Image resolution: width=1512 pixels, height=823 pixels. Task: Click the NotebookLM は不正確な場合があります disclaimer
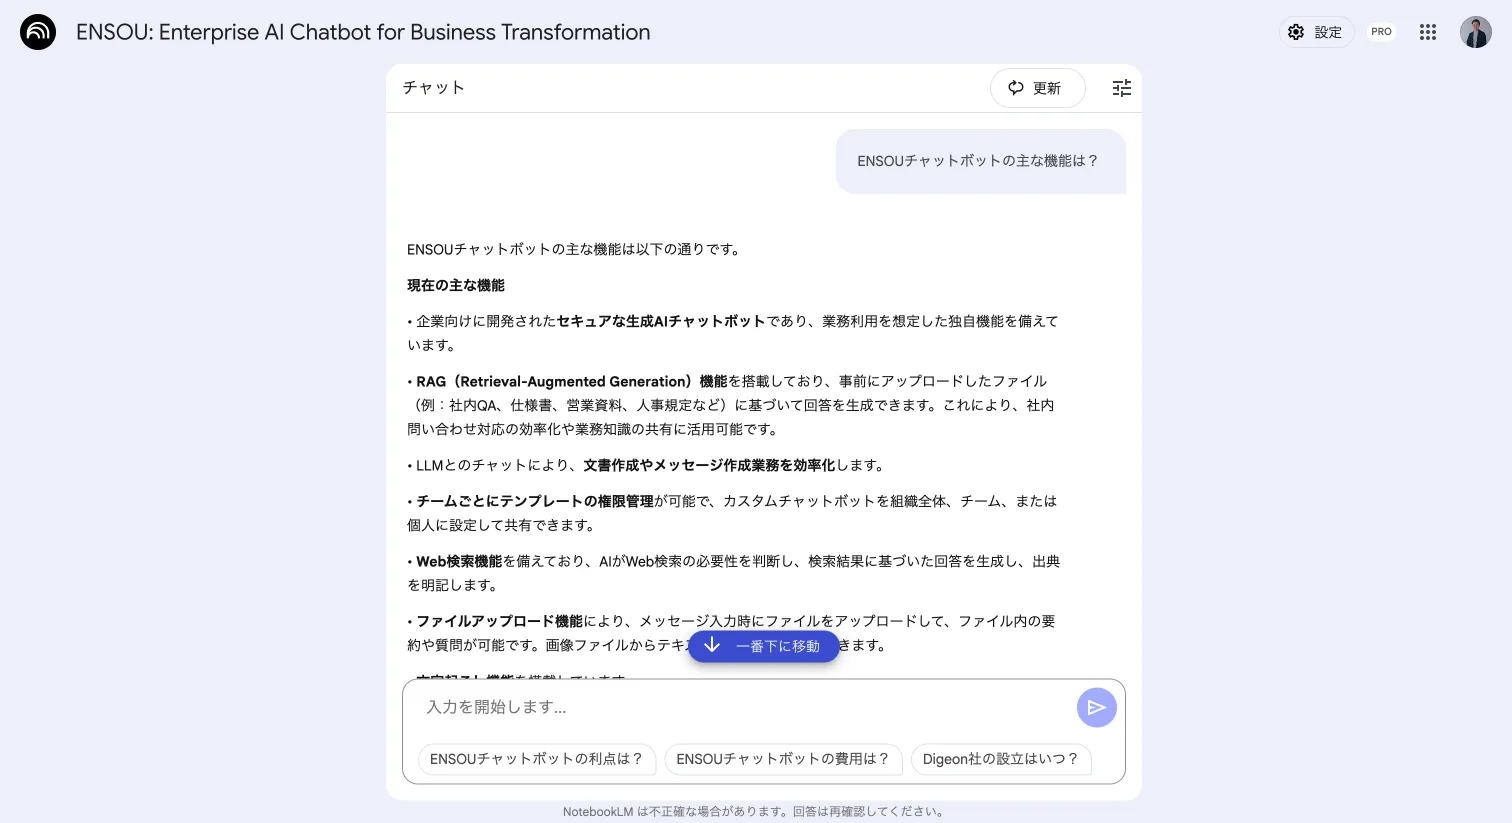point(755,811)
